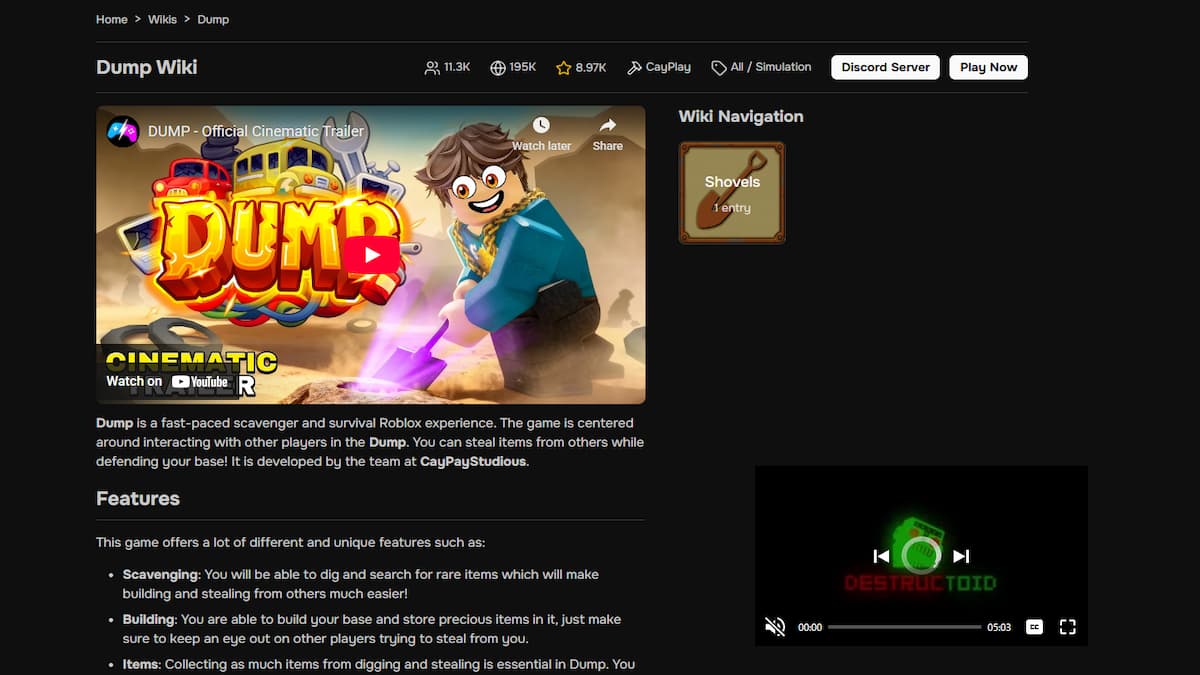1200x675 pixels.
Task: Click the CayPlay developer tools icon
Action: click(x=634, y=68)
